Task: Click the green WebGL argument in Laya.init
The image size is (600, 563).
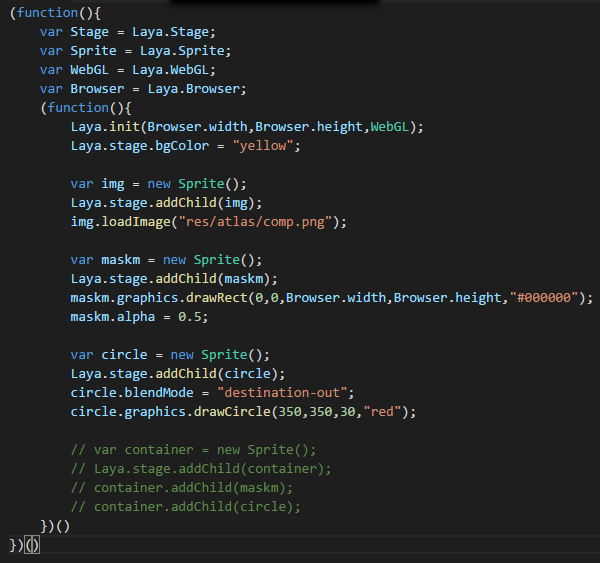Action: pyautogui.click(x=390, y=127)
